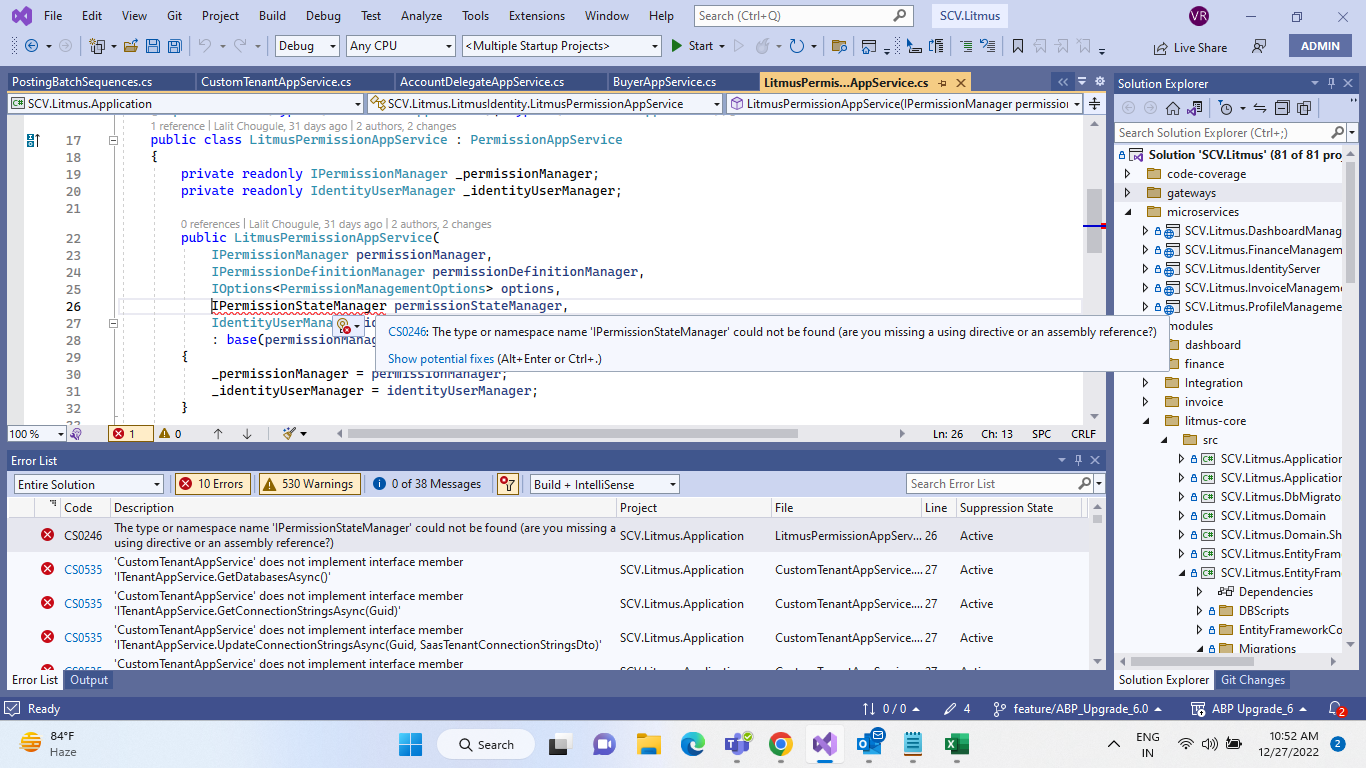Expand the code-coverage folder node
This screenshot has width=1366, height=768.
(x=1127, y=174)
